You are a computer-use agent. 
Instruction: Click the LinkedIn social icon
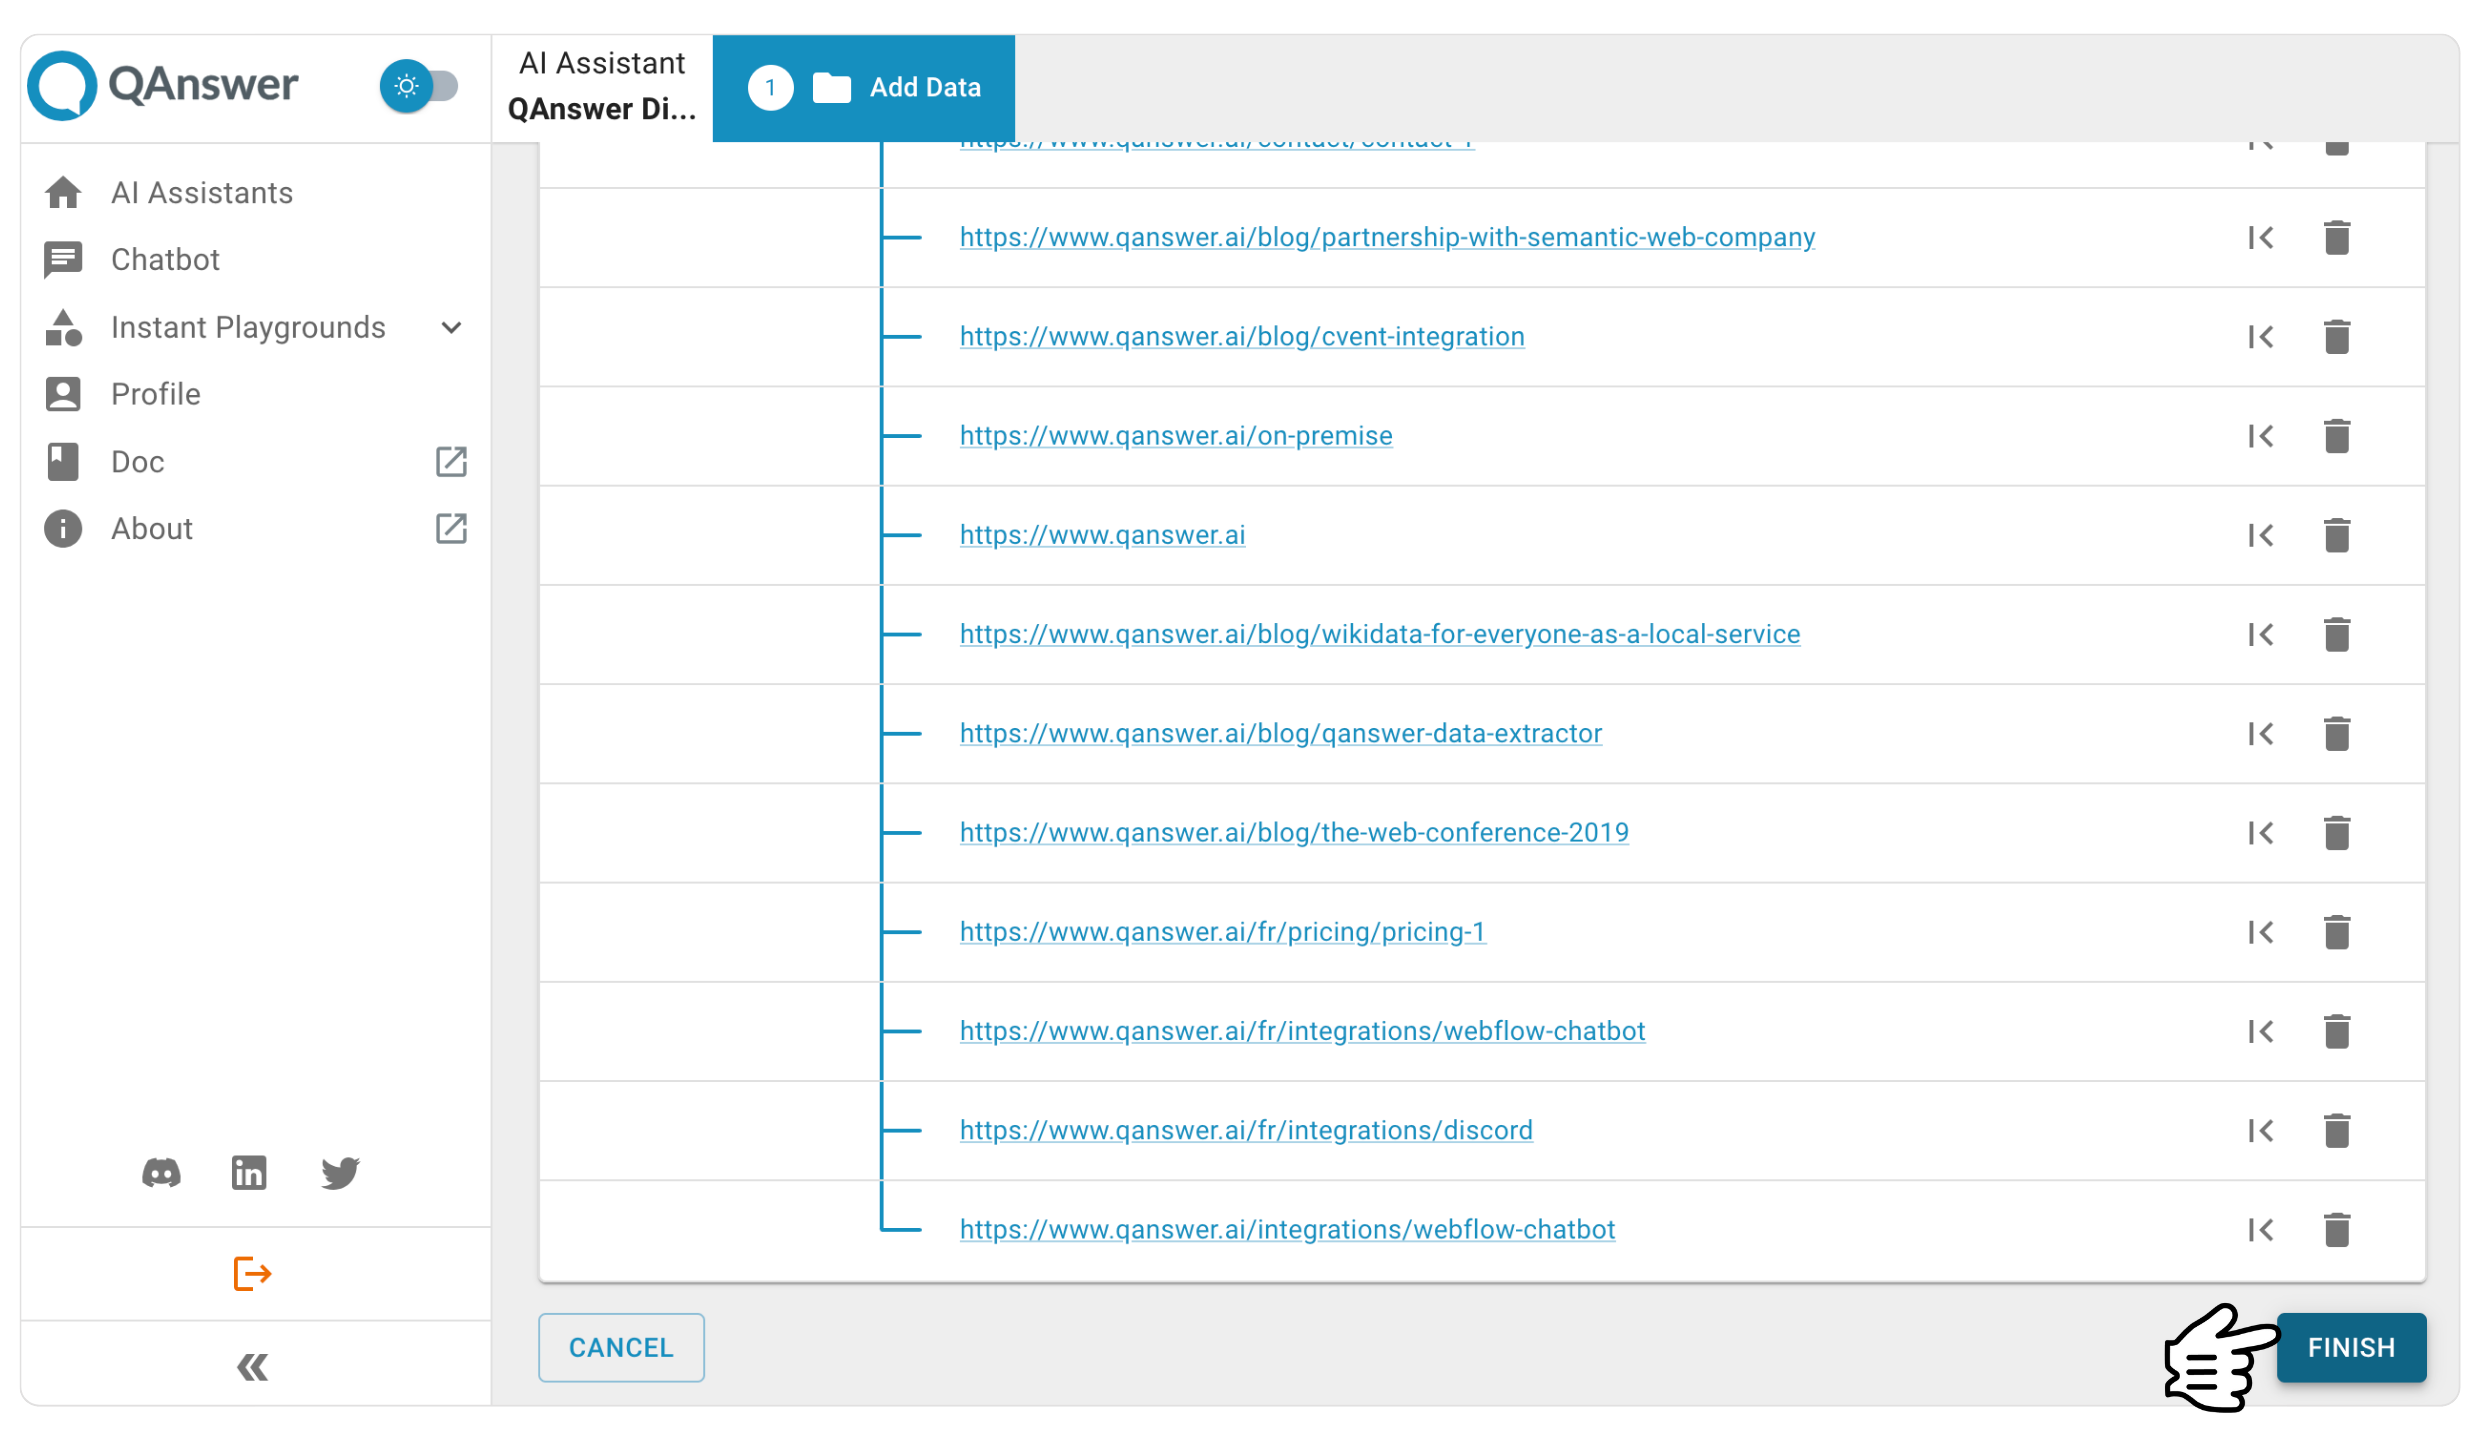pyautogui.click(x=250, y=1173)
